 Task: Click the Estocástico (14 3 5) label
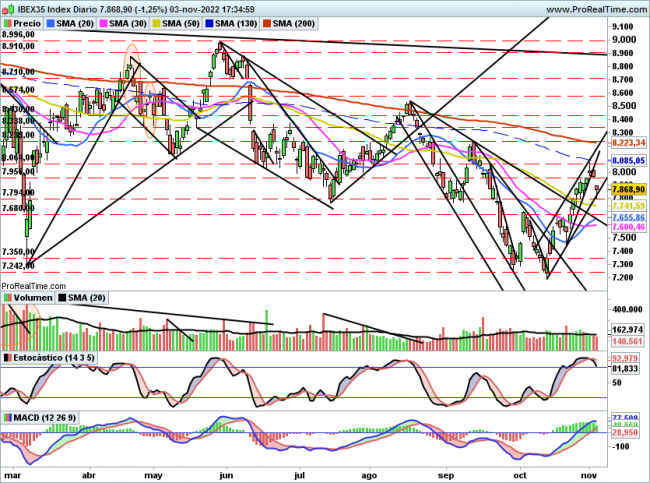pos(49,357)
